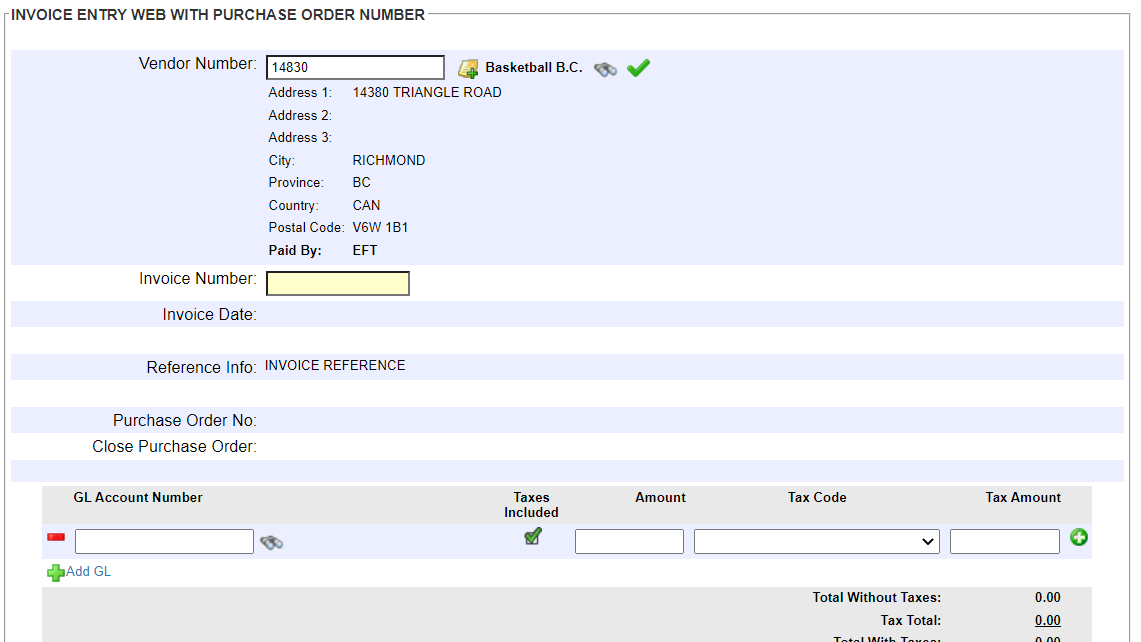Click the Add GL link text
Image resolution: width=1141 pixels, height=642 pixels.
click(88, 572)
